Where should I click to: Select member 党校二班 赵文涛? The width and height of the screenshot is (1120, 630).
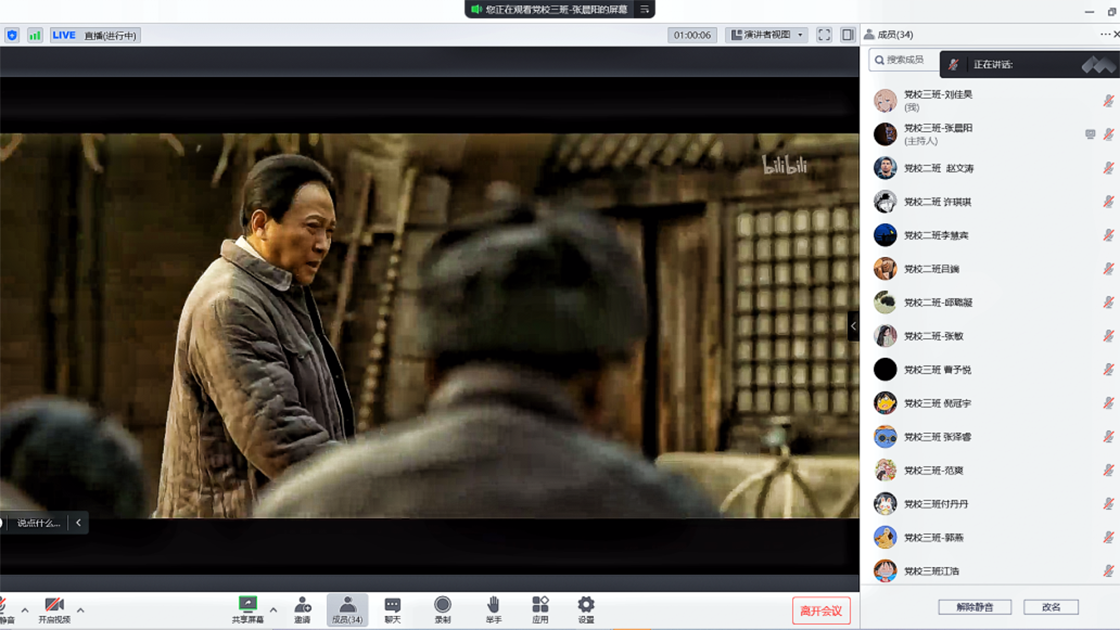pos(989,168)
